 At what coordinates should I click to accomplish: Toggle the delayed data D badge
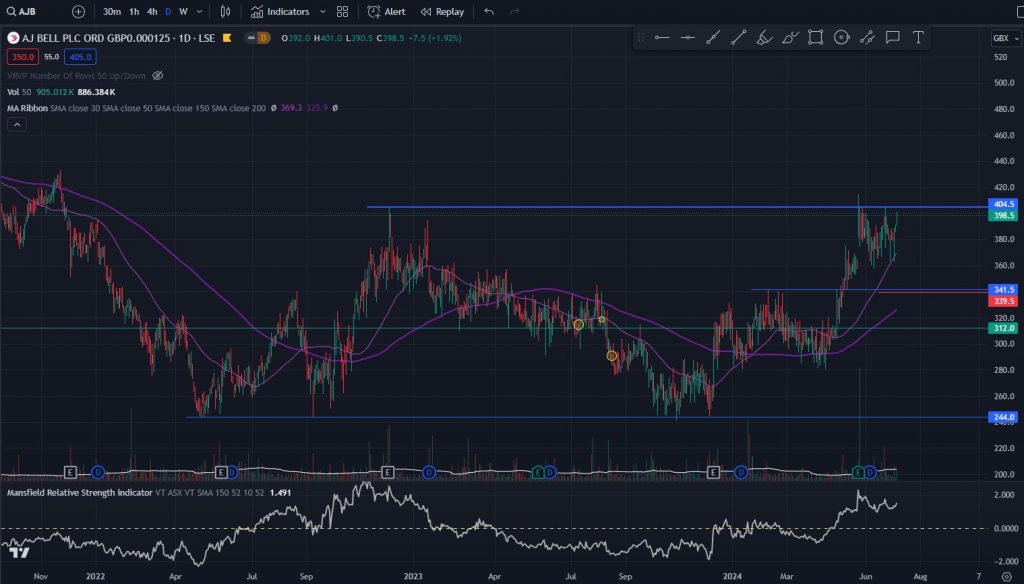pyautogui.click(x=263, y=38)
